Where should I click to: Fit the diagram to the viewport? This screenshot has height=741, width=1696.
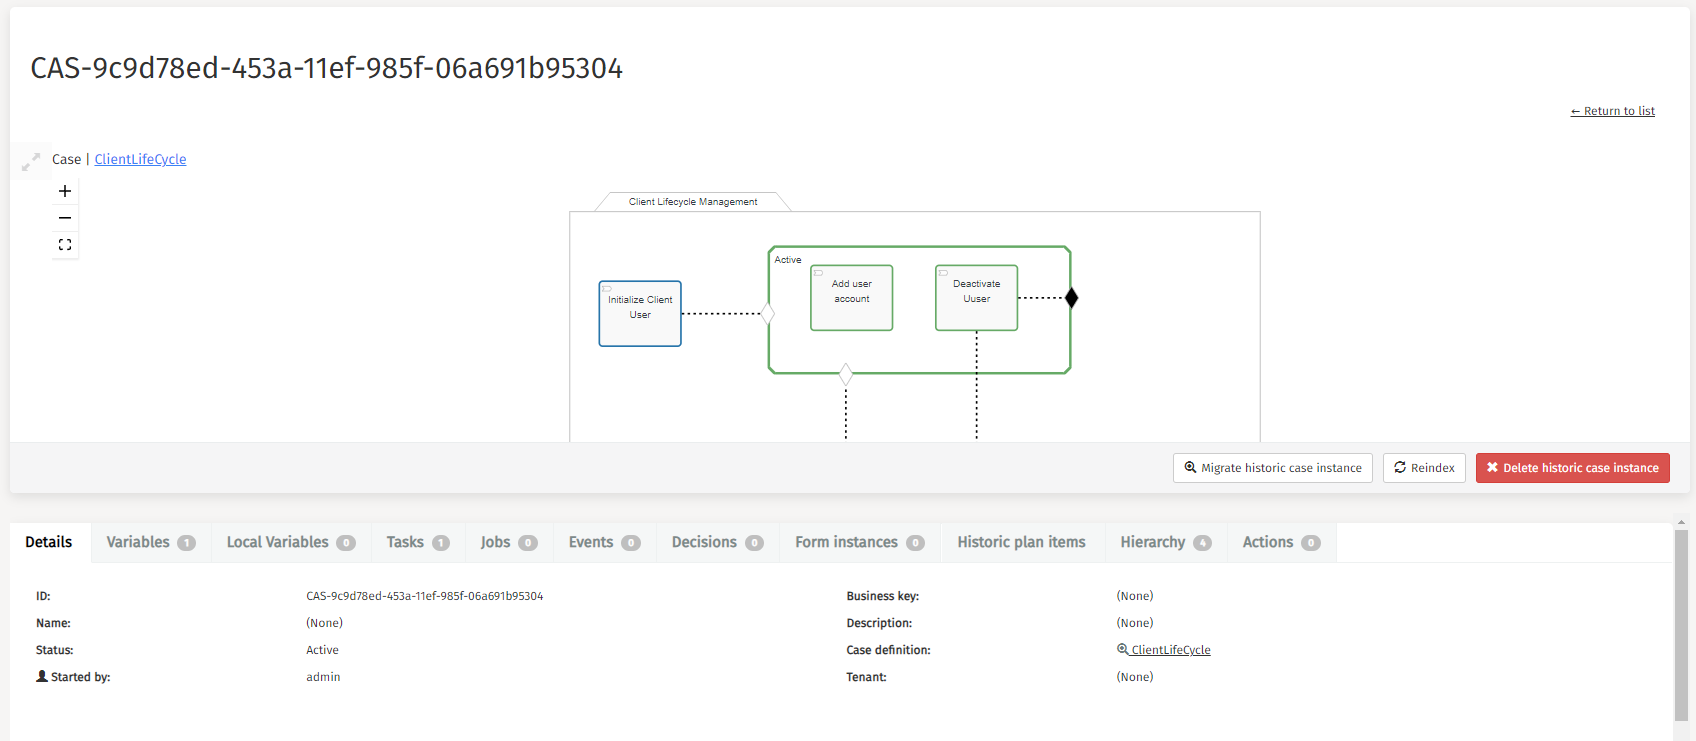click(65, 245)
